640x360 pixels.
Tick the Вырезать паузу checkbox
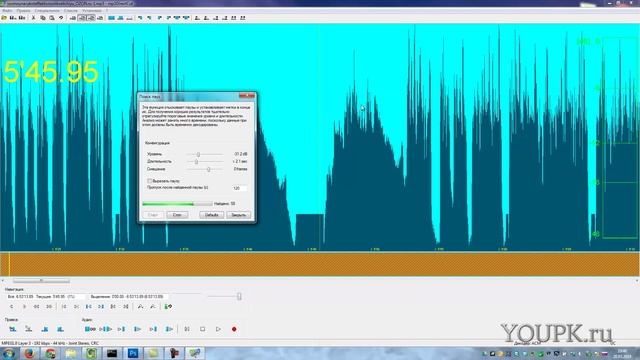click(x=149, y=180)
